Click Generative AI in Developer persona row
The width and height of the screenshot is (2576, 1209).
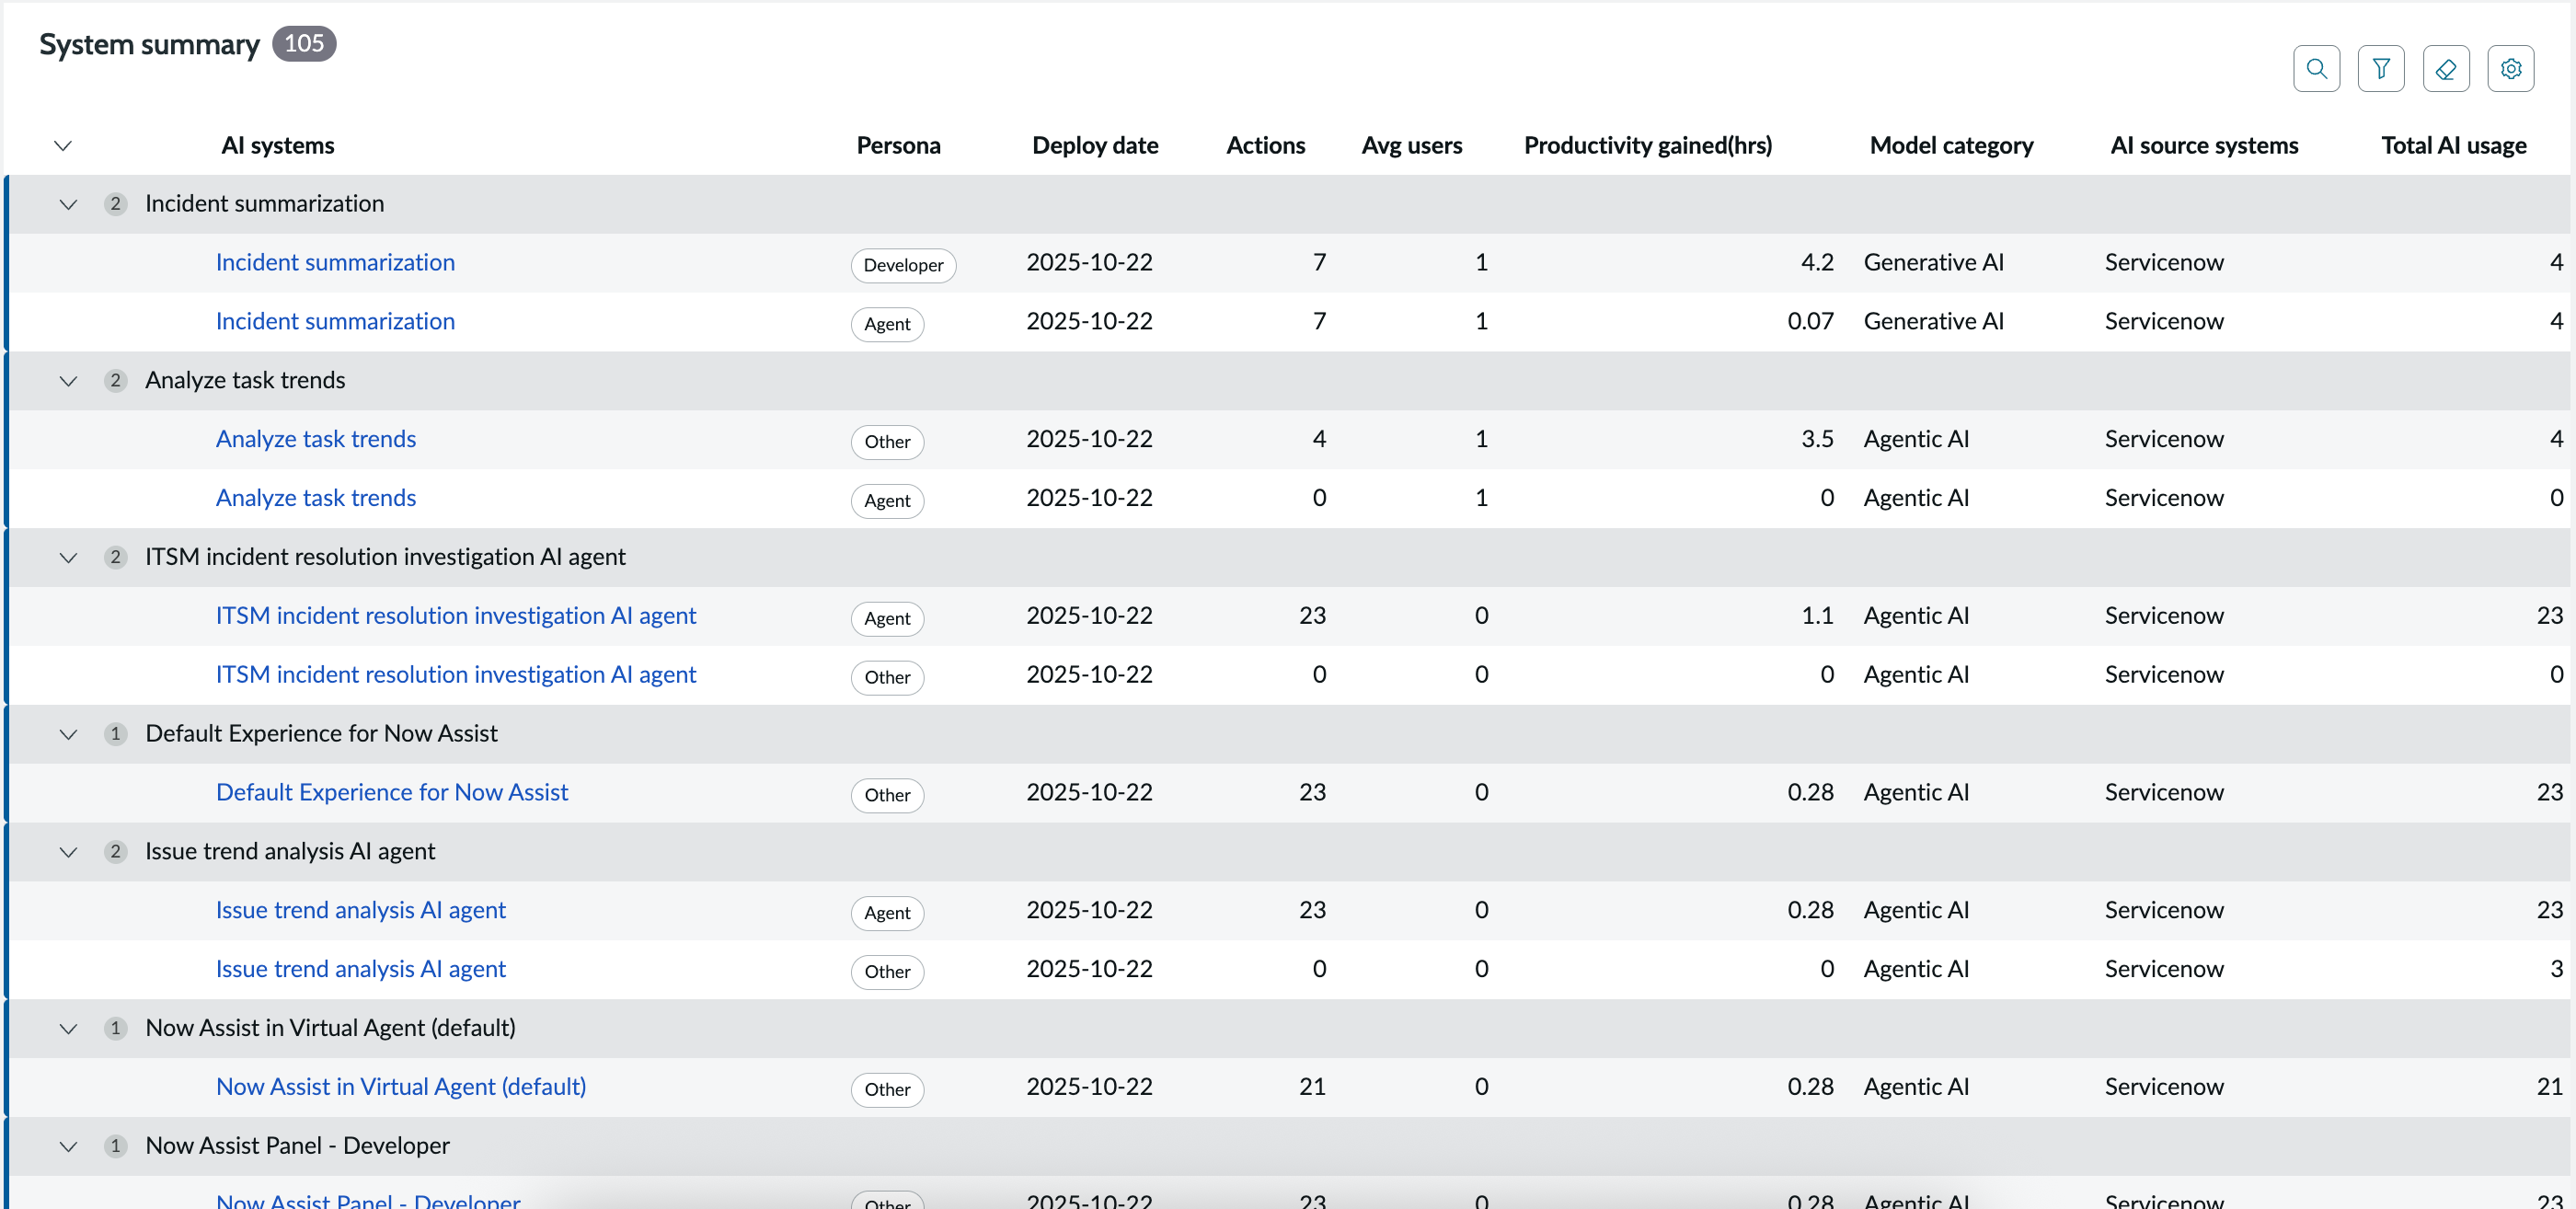(1933, 263)
